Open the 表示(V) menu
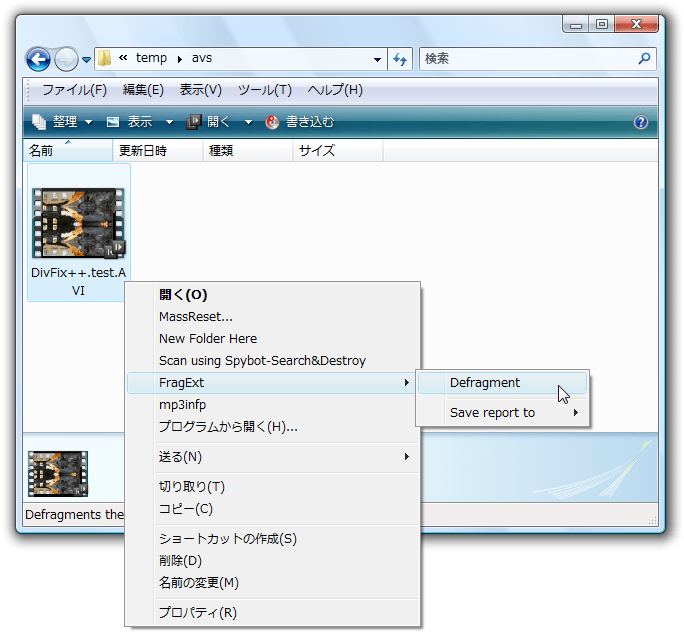The image size is (684, 636). tap(201, 90)
